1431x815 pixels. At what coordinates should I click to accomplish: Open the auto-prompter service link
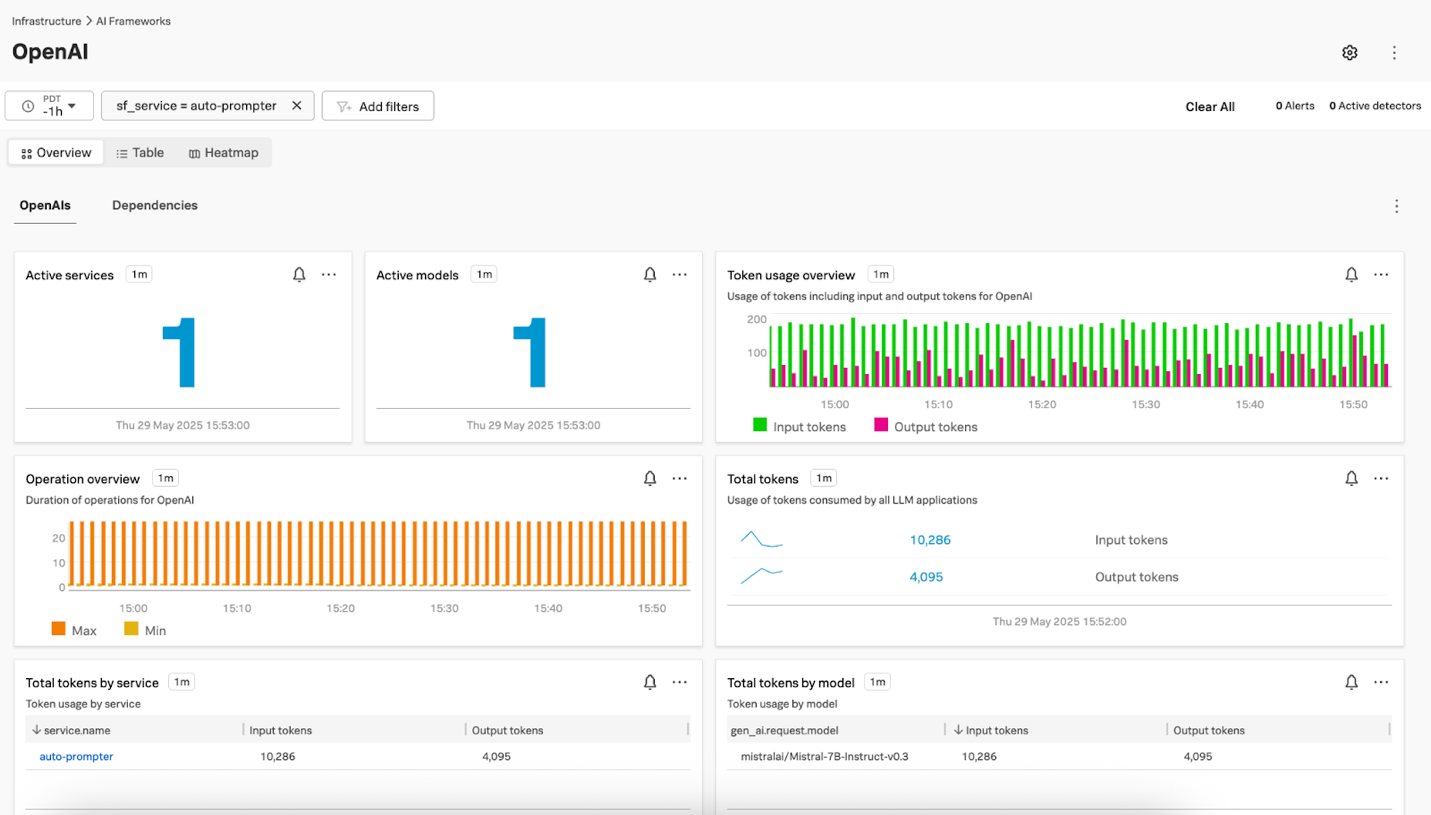point(76,757)
